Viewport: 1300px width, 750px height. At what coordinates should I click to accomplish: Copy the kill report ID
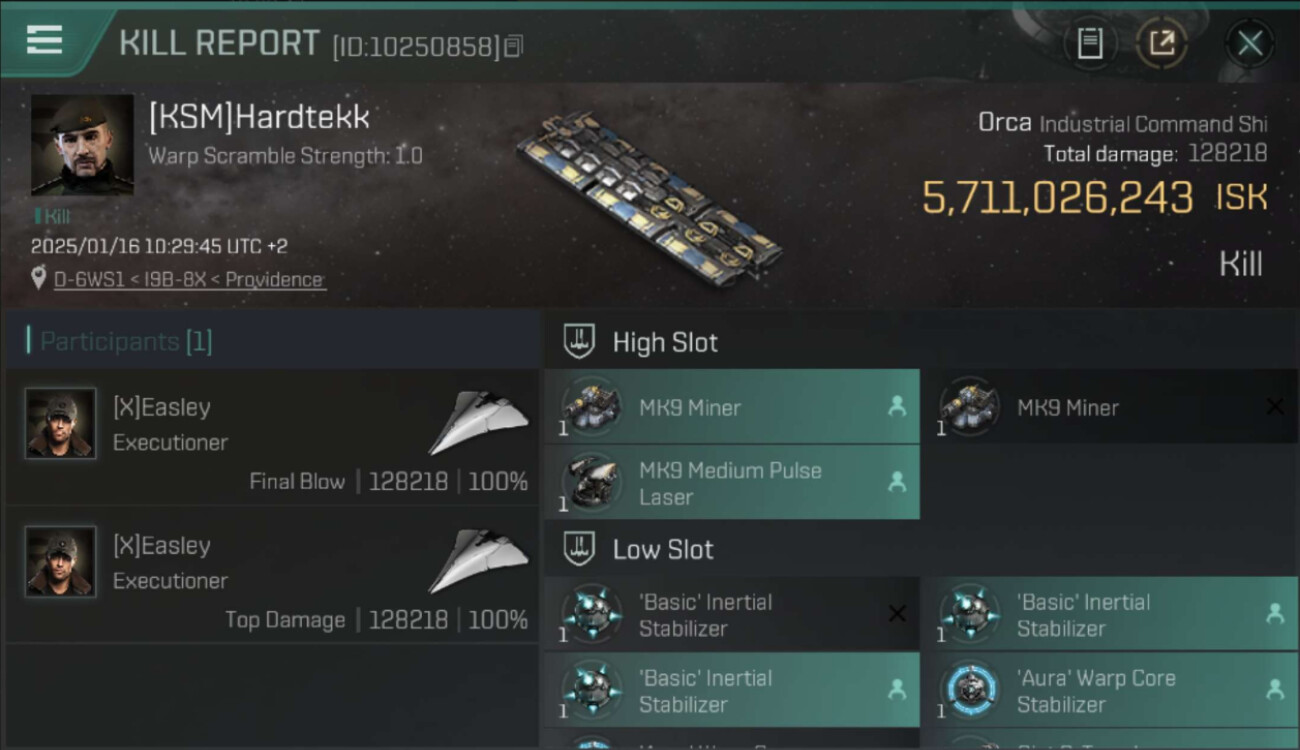pyautogui.click(x=513, y=46)
